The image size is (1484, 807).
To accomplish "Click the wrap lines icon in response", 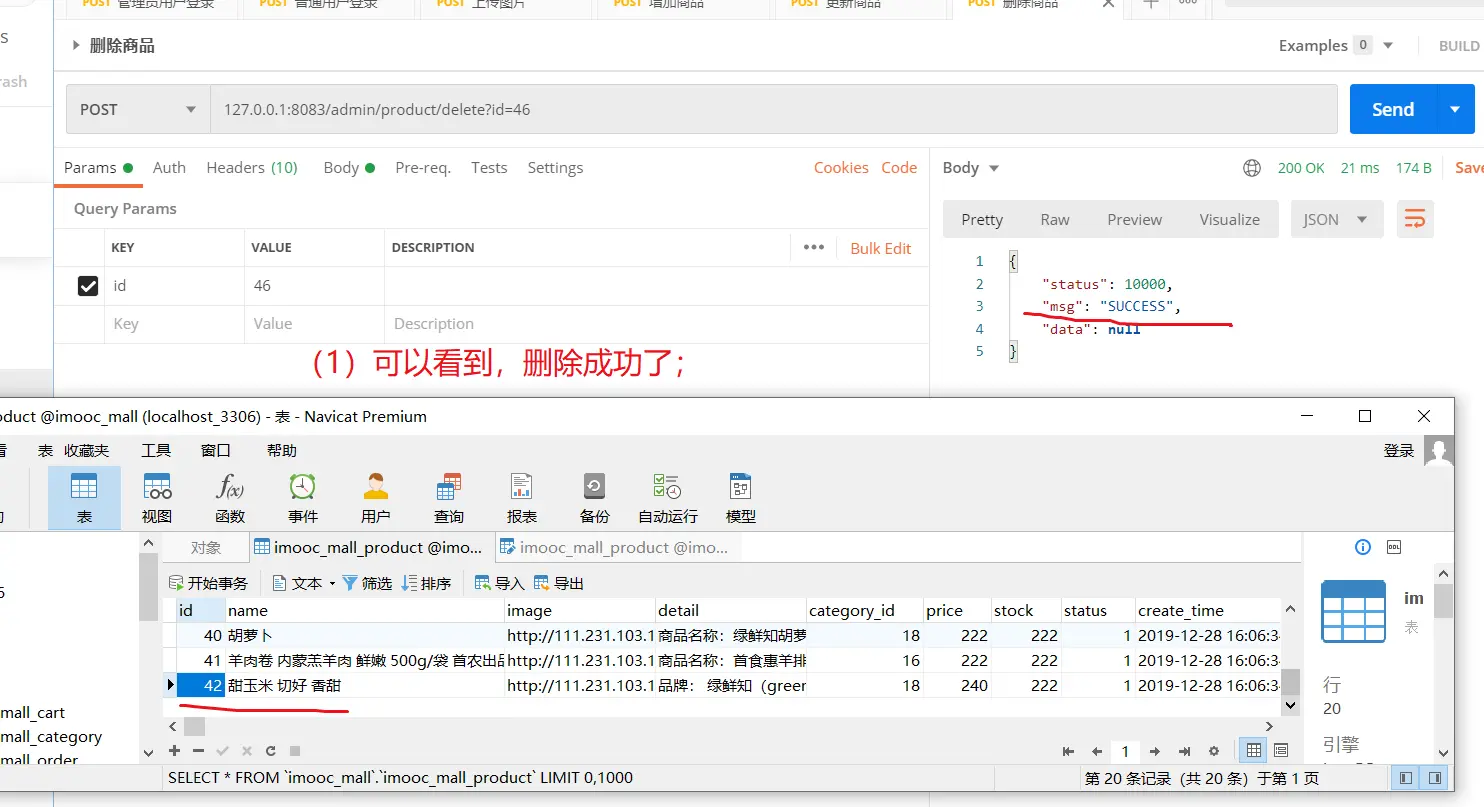I will [x=1415, y=219].
